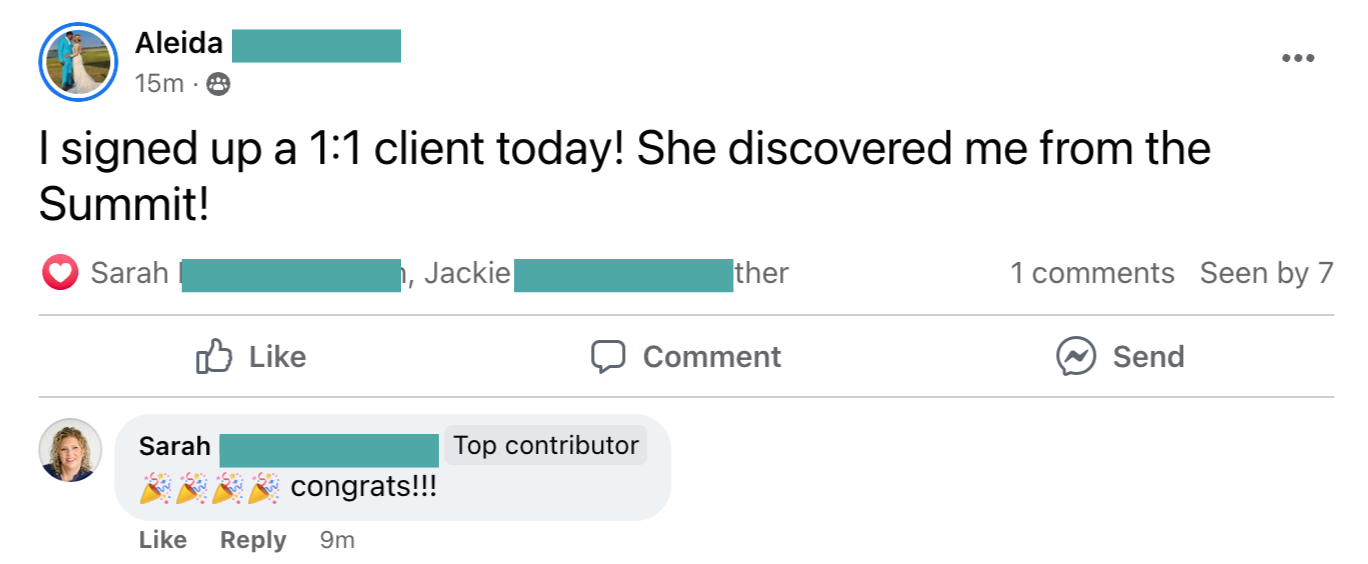
Task: Click the group privacy icon beside 15m
Action: point(218,84)
